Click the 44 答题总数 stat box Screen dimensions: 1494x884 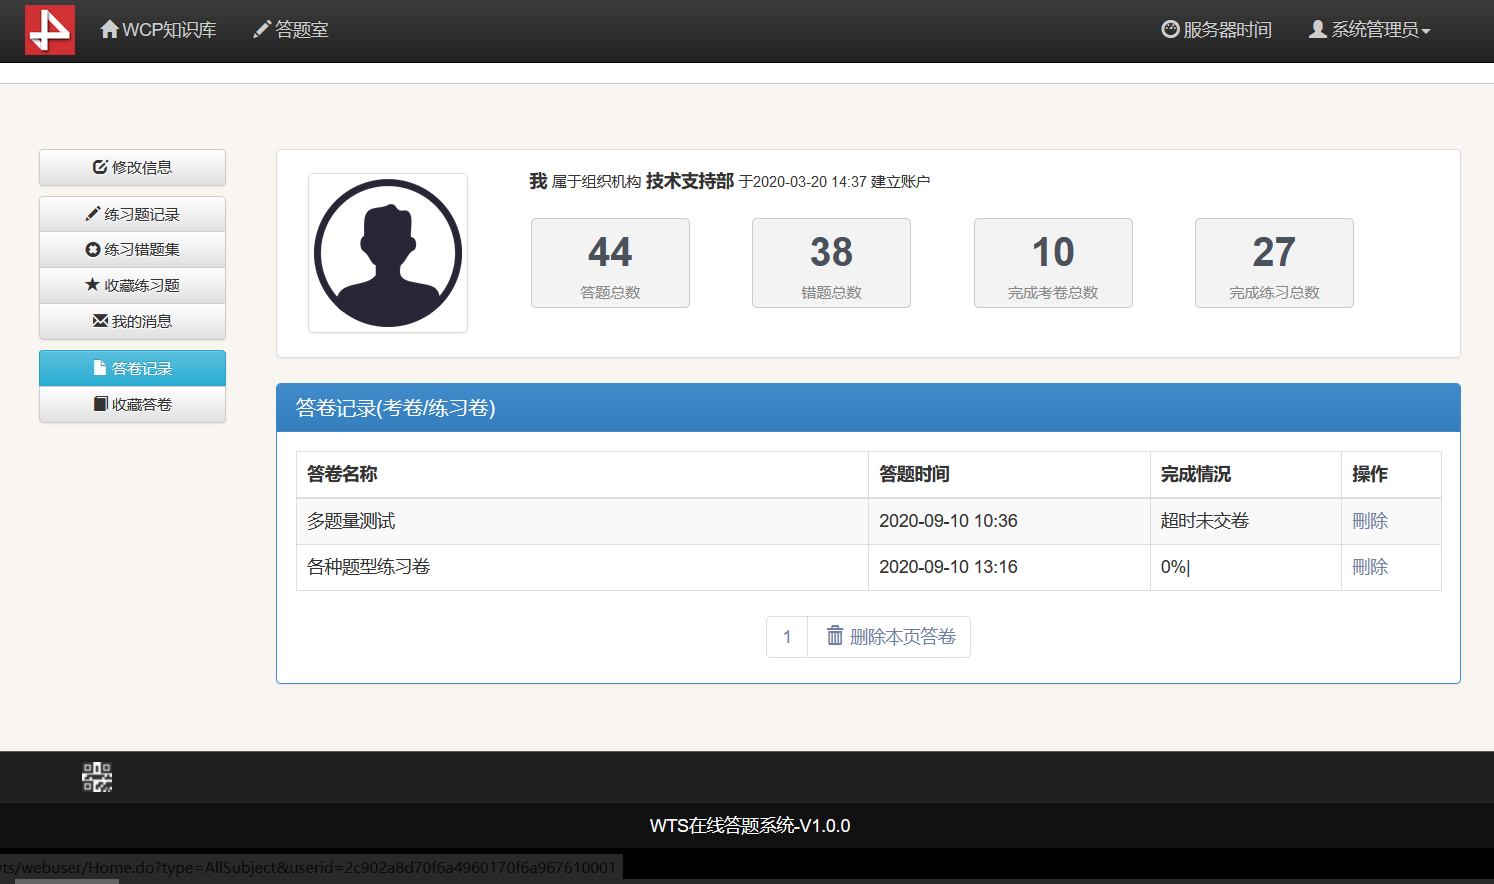[x=610, y=263]
